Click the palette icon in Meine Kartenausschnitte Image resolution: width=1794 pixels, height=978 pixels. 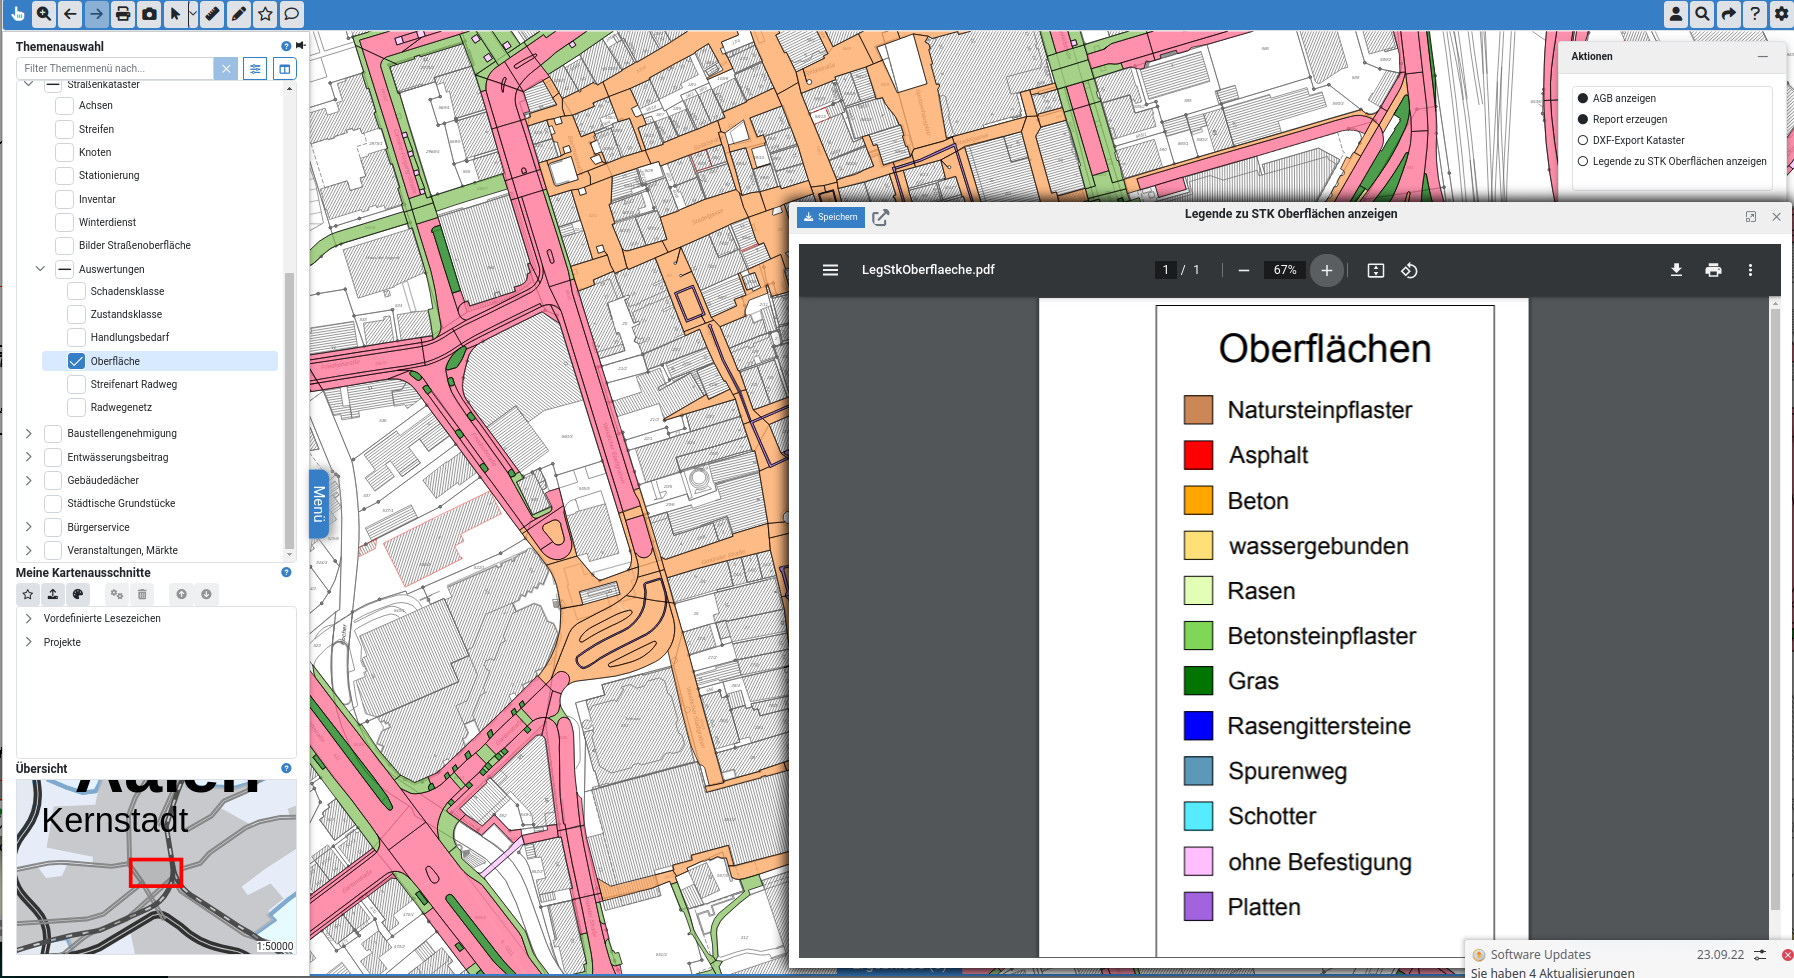coord(78,594)
